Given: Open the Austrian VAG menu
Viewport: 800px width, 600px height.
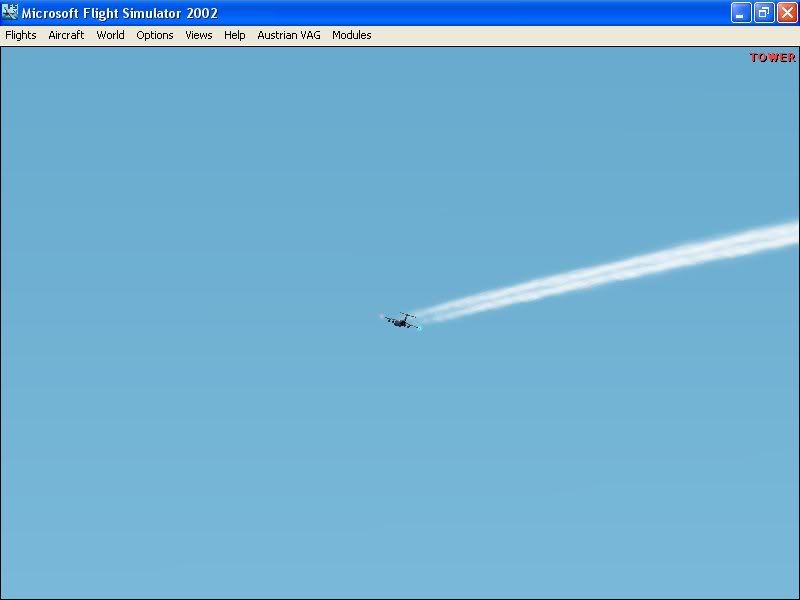Looking at the screenshot, I should click(288, 35).
